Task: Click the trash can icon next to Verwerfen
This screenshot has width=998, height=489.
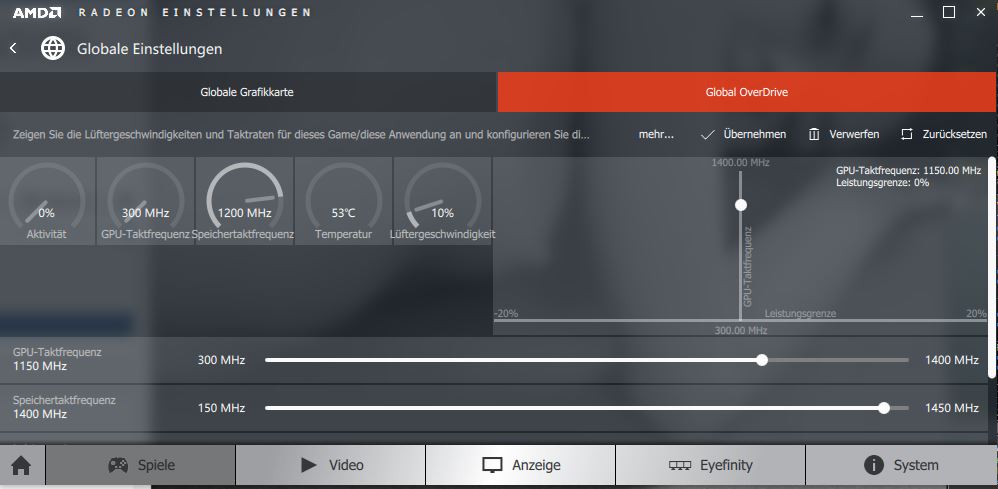Action: (814, 134)
